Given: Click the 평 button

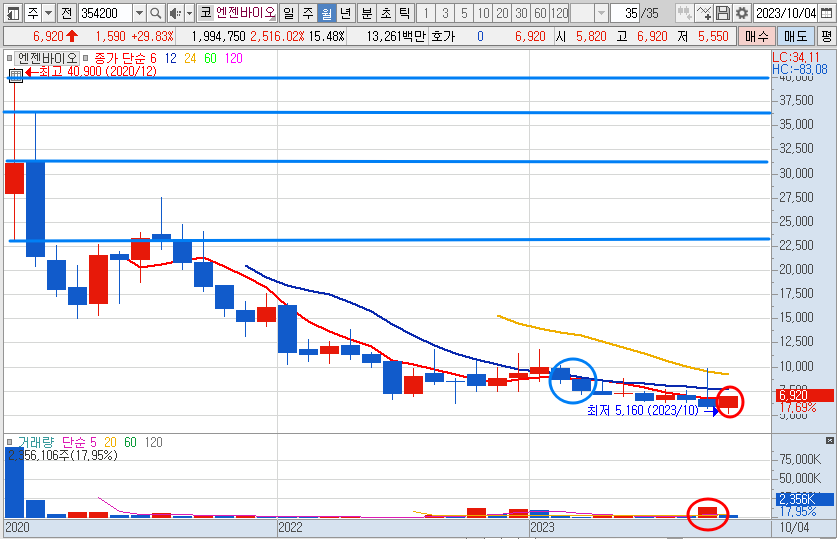Looking at the screenshot, I should coord(826,36).
